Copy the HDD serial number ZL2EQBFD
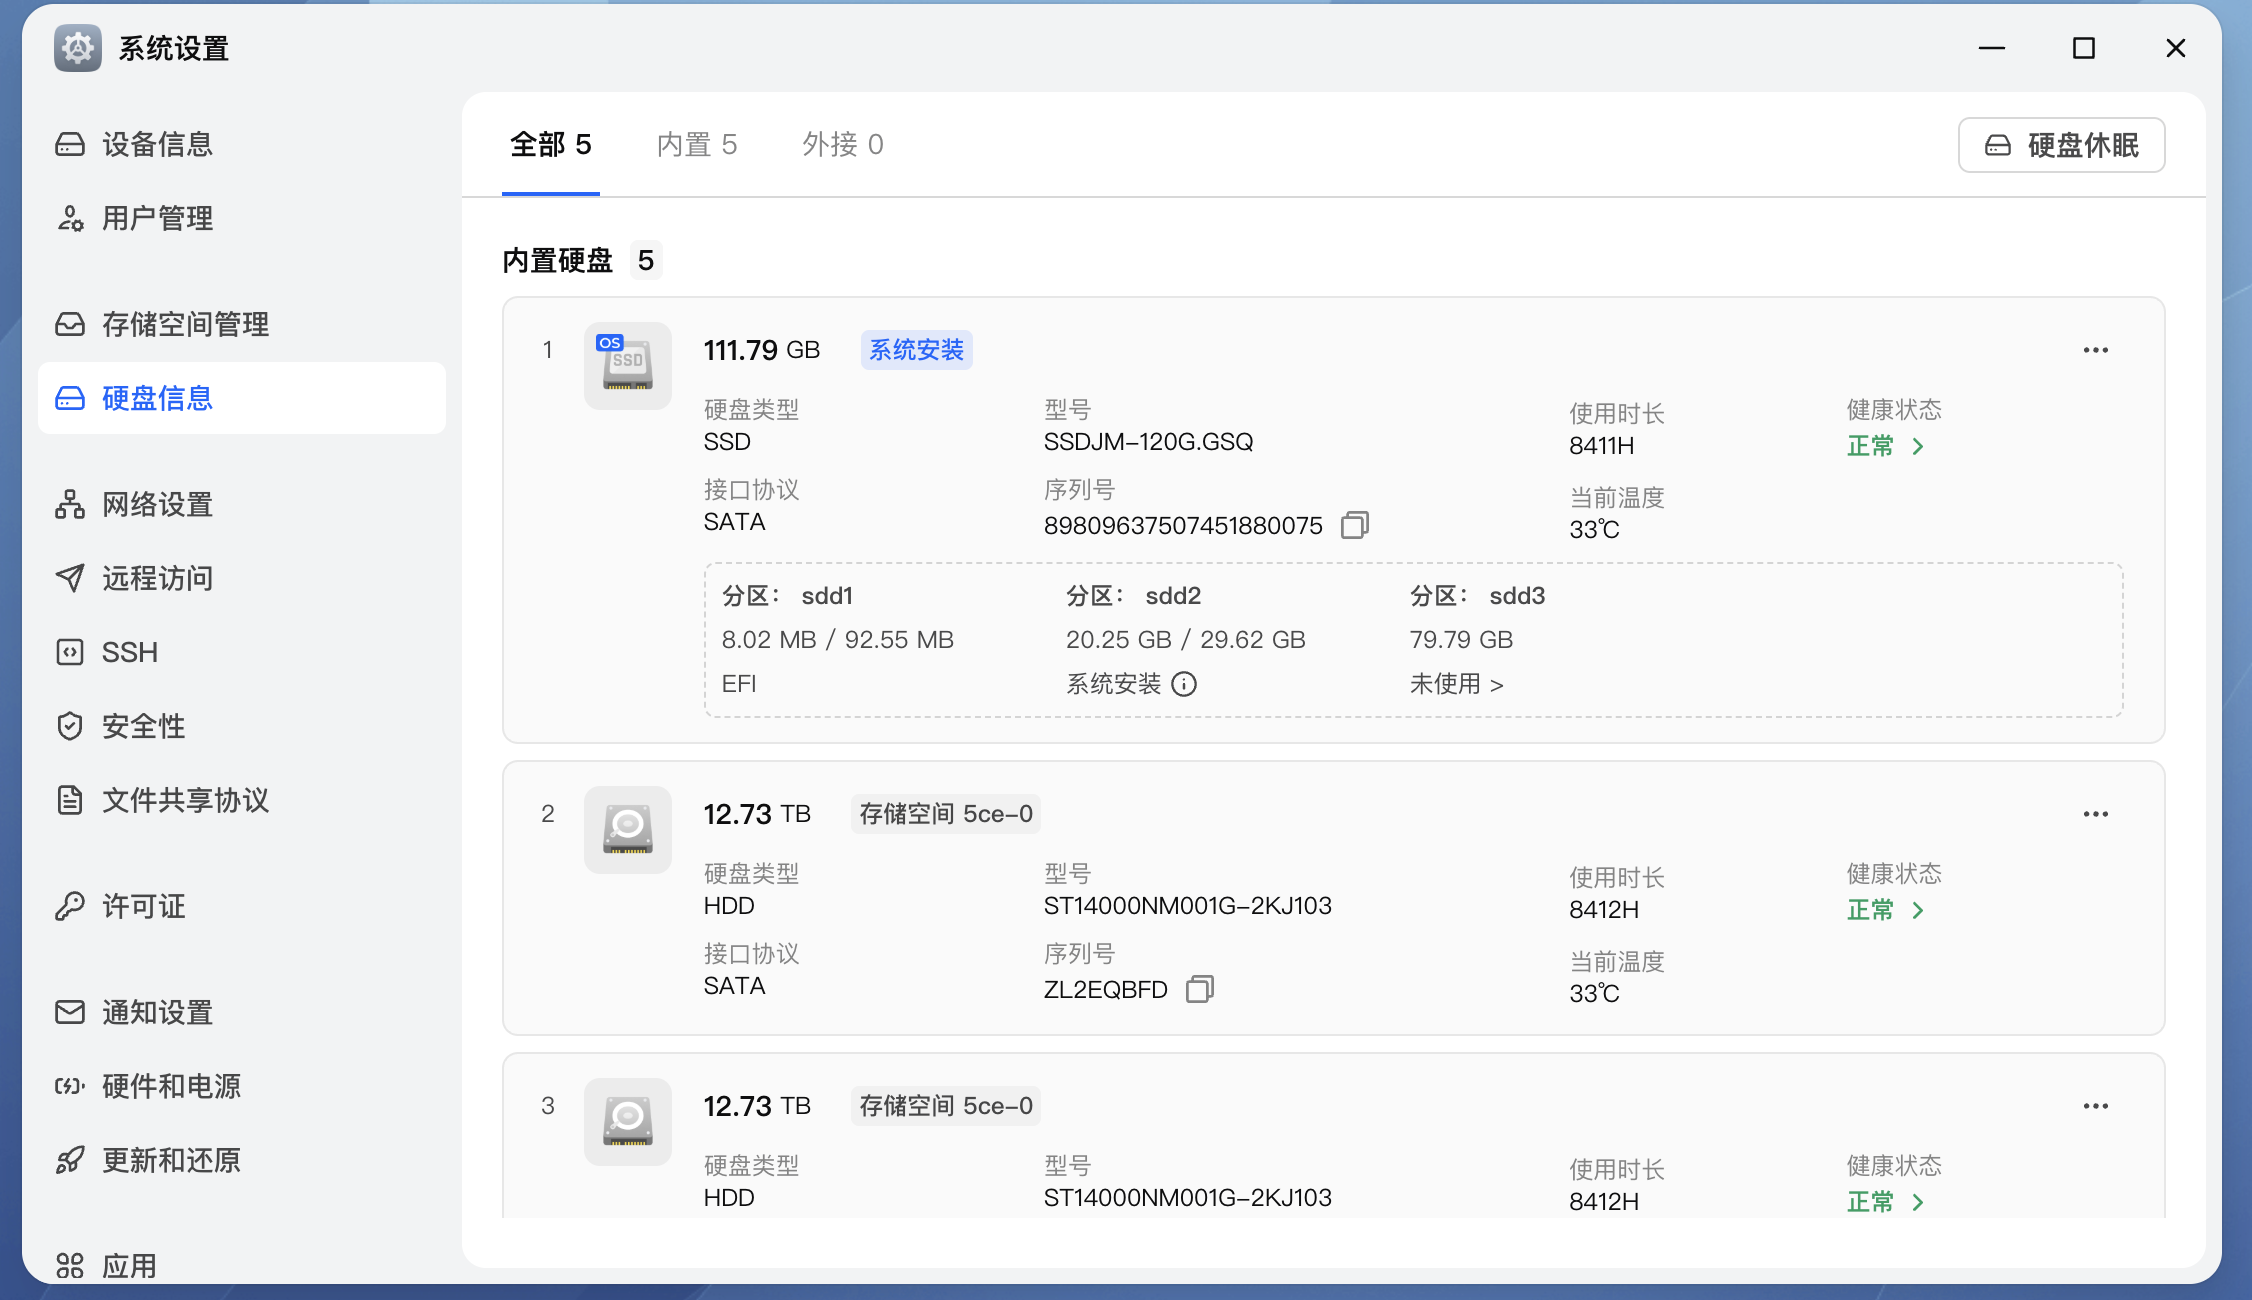 [1199, 989]
